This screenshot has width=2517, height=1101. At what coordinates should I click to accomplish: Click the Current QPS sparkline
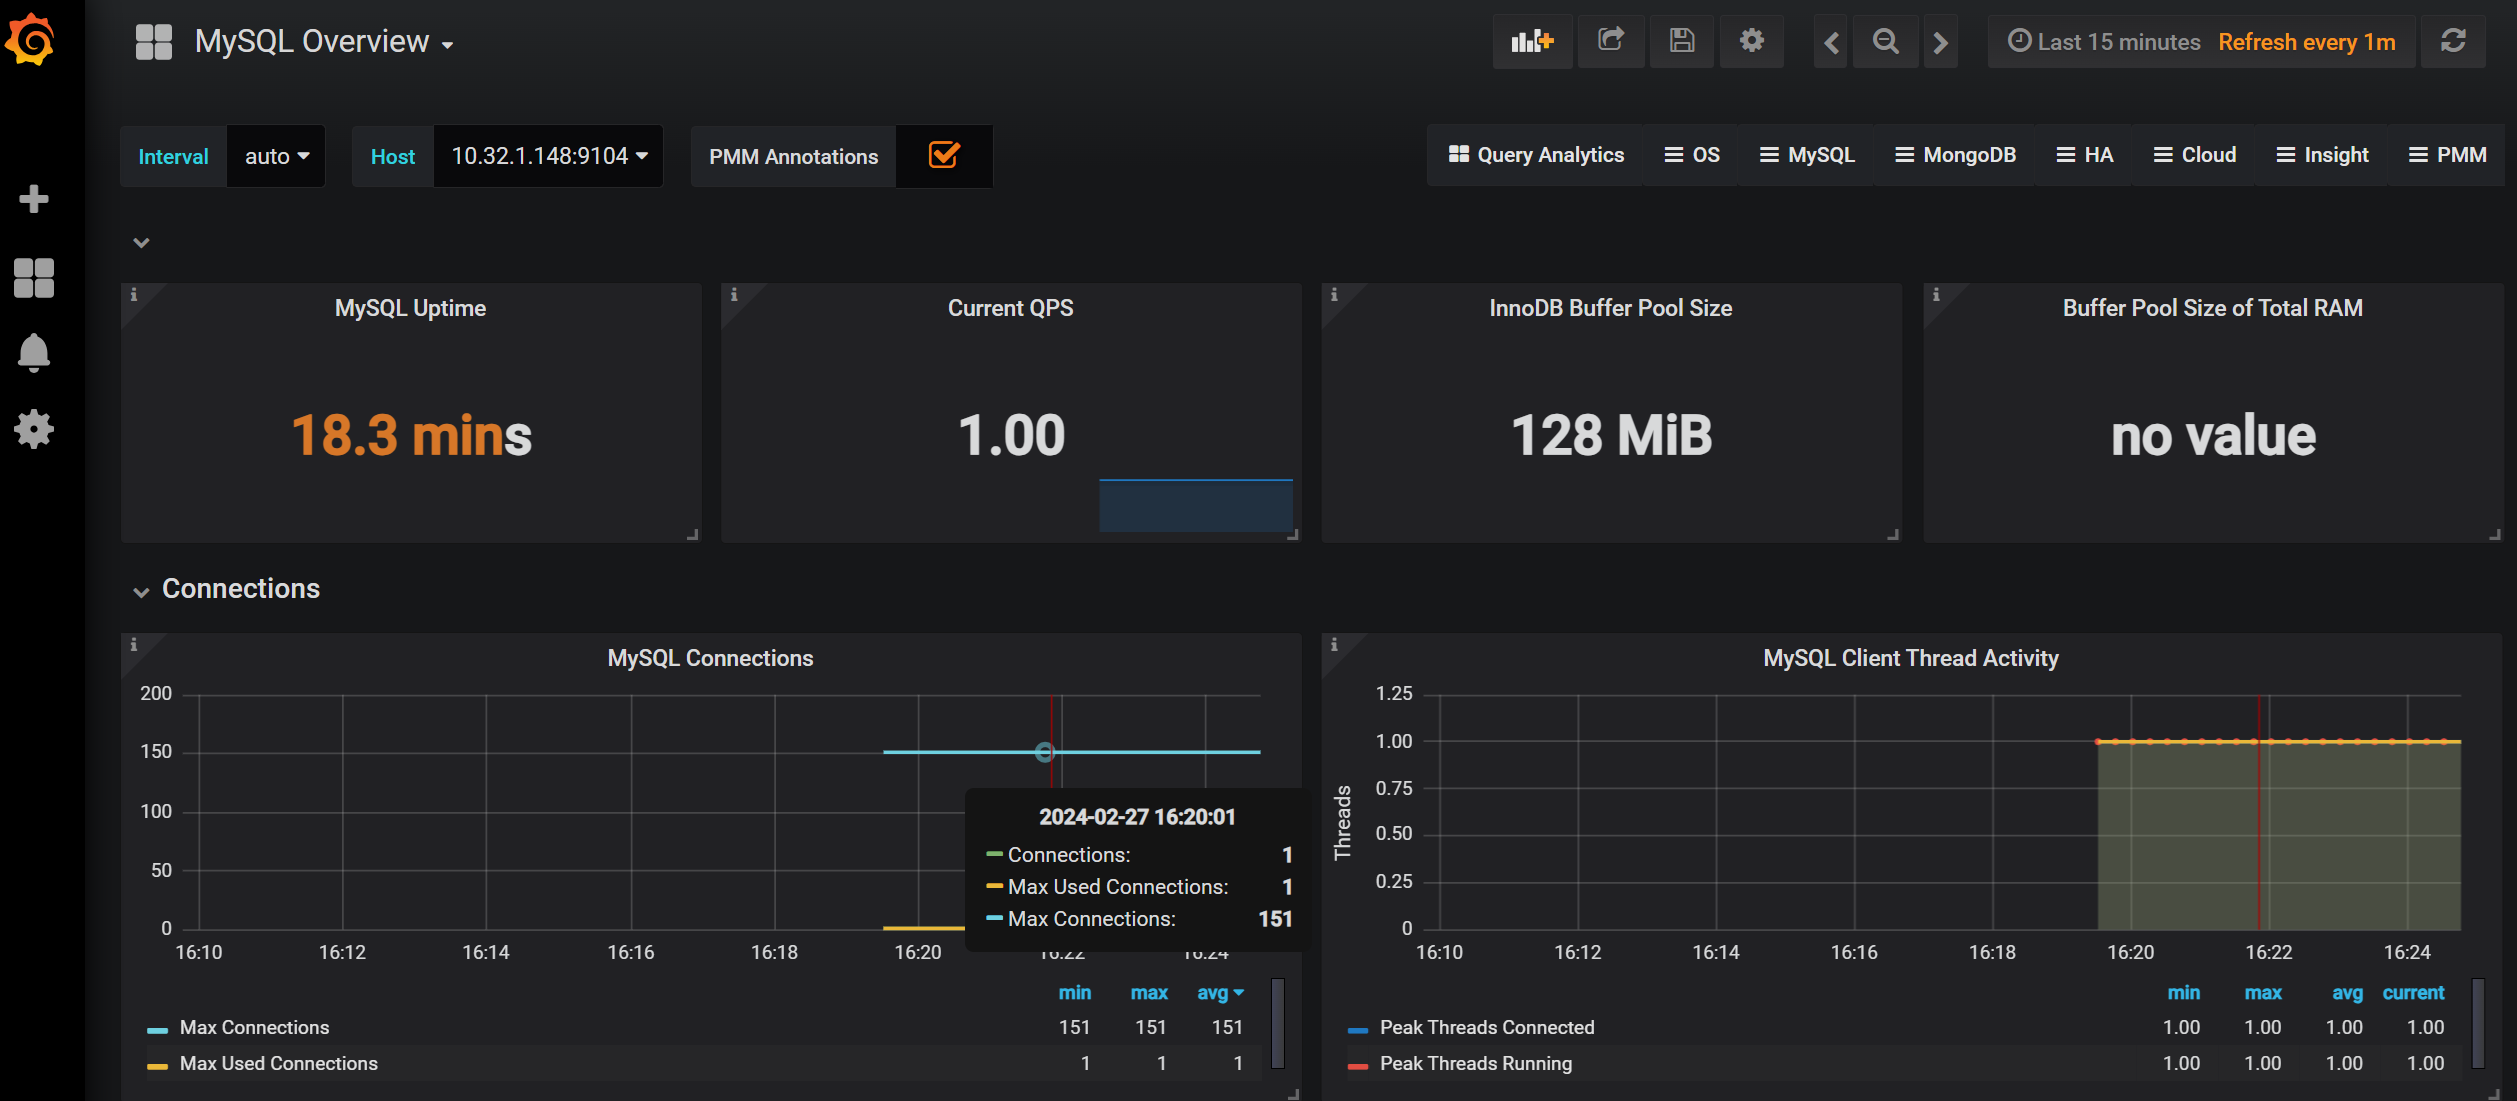(1196, 505)
